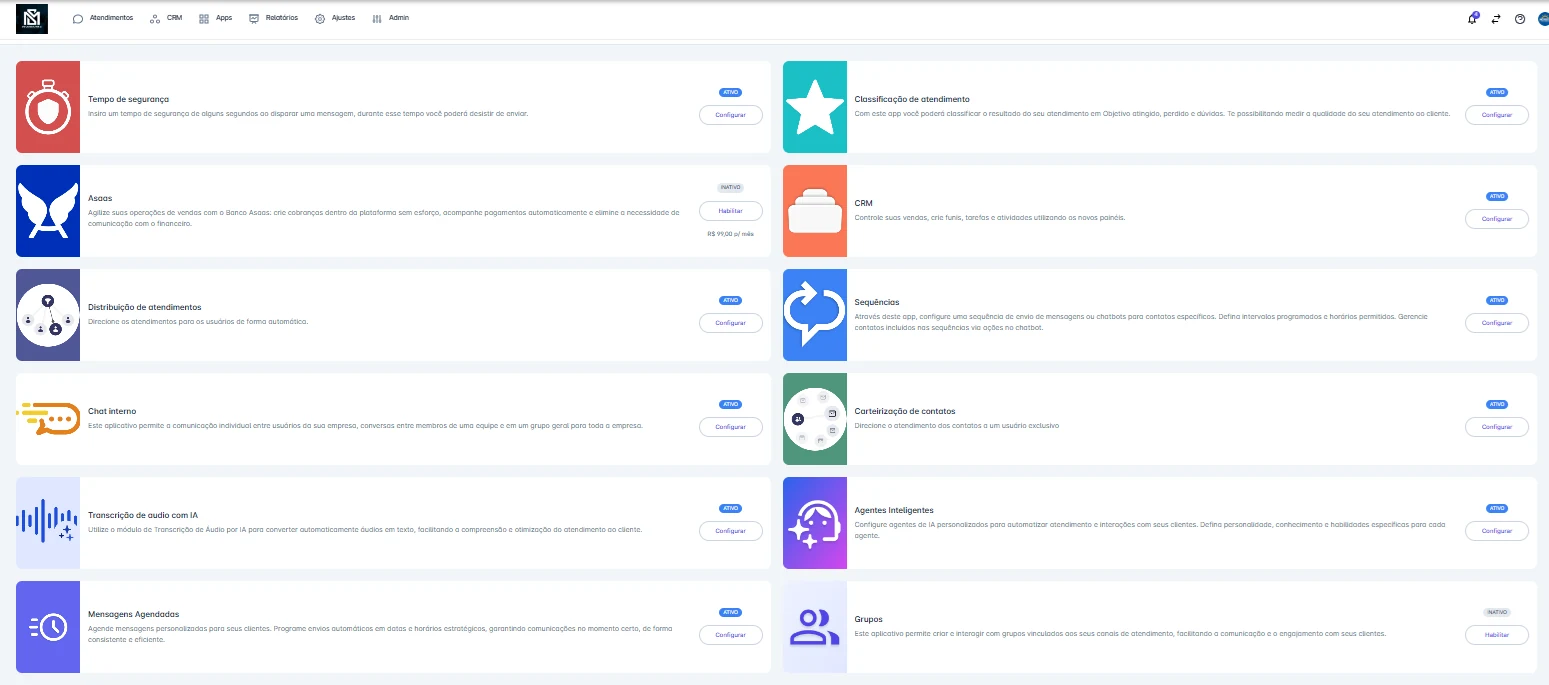Click the swap arrows icon in header
Screen dimensions: 1549x685
point(1496,19)
